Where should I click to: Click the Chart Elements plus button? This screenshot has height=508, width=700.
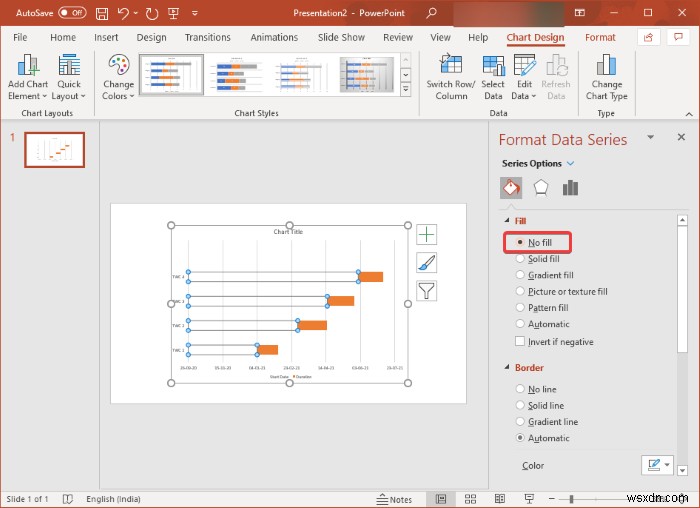coord(426,234)
